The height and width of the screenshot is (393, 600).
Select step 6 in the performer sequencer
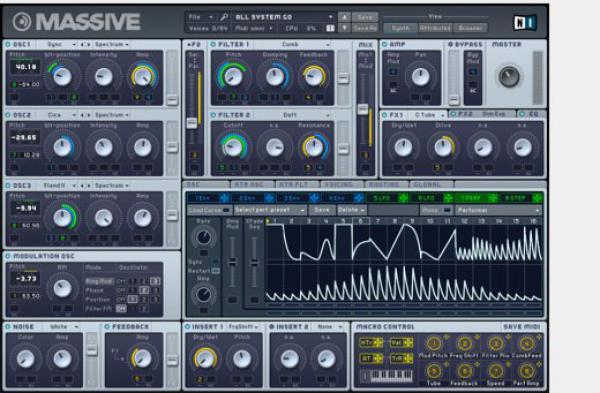(360, 221)
